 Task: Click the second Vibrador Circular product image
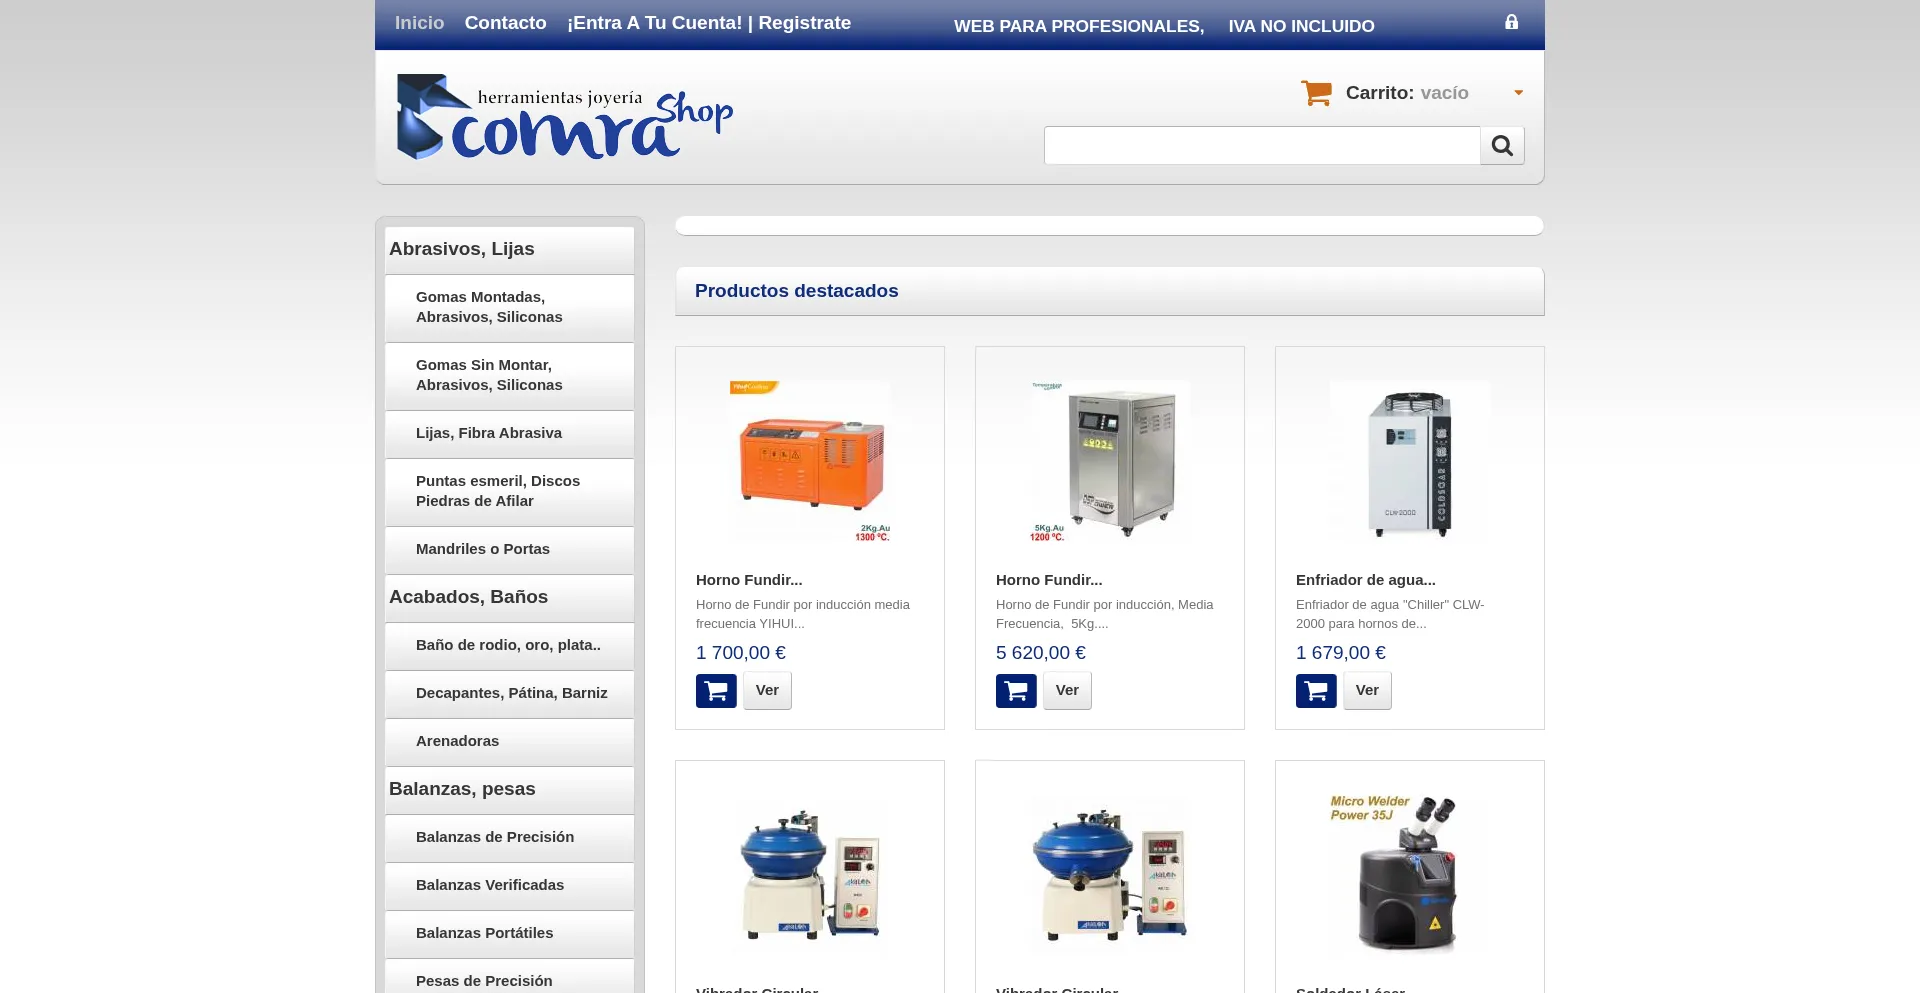pos(1110,875)
